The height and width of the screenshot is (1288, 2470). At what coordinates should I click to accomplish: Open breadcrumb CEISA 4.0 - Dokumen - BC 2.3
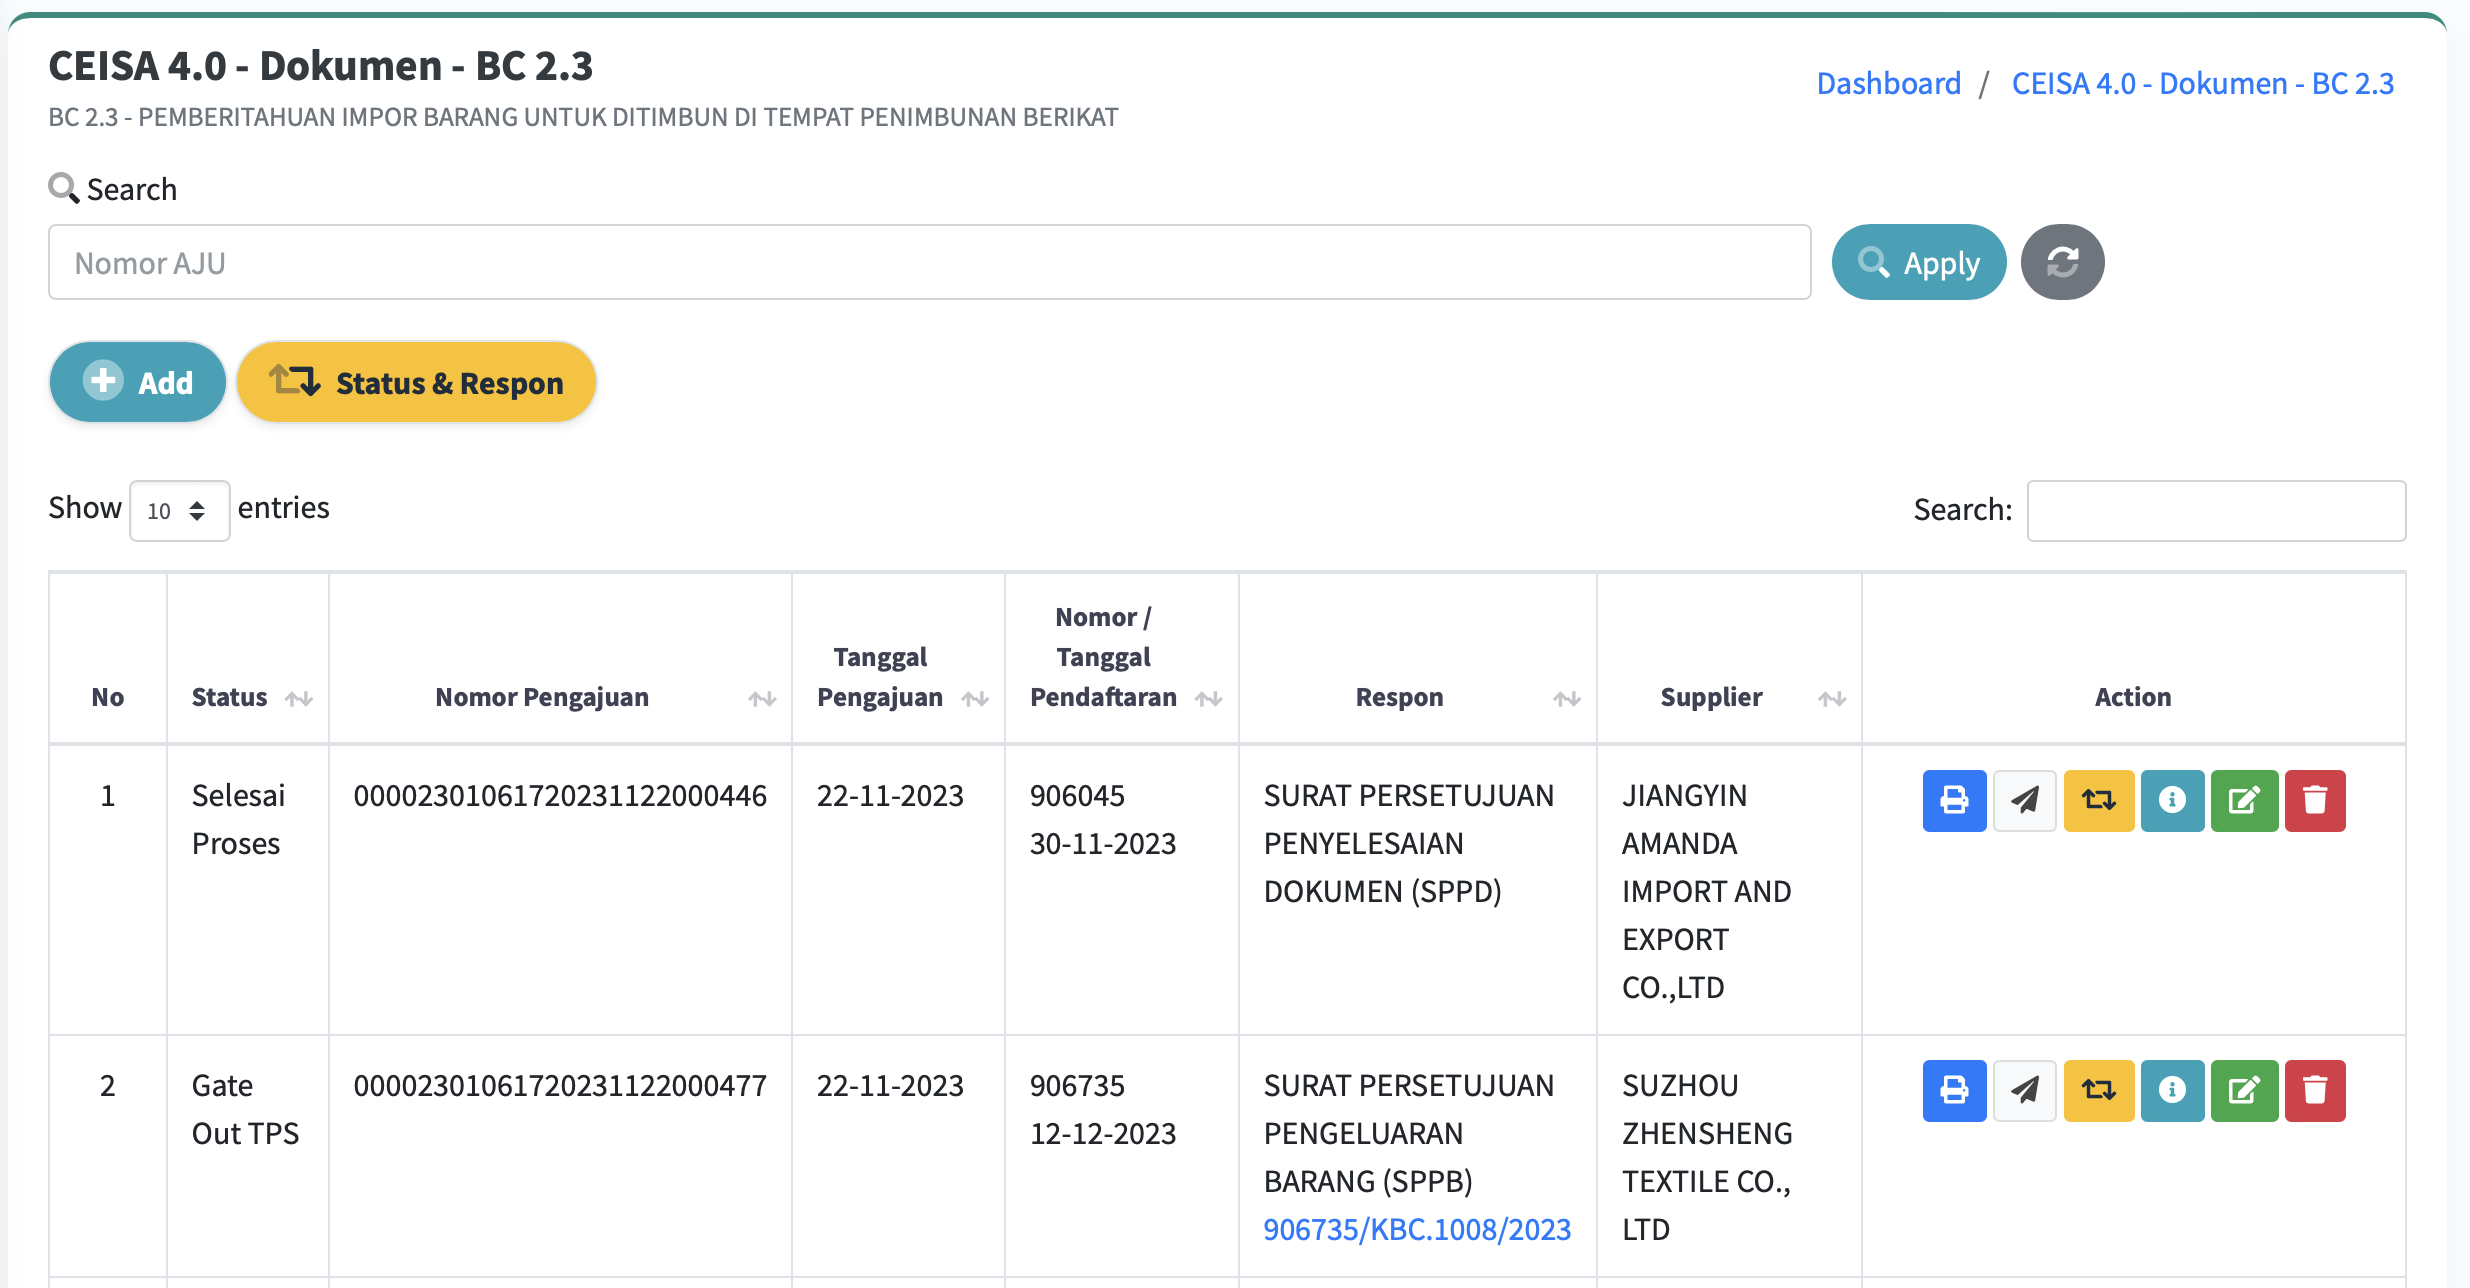pos(2202,83)
